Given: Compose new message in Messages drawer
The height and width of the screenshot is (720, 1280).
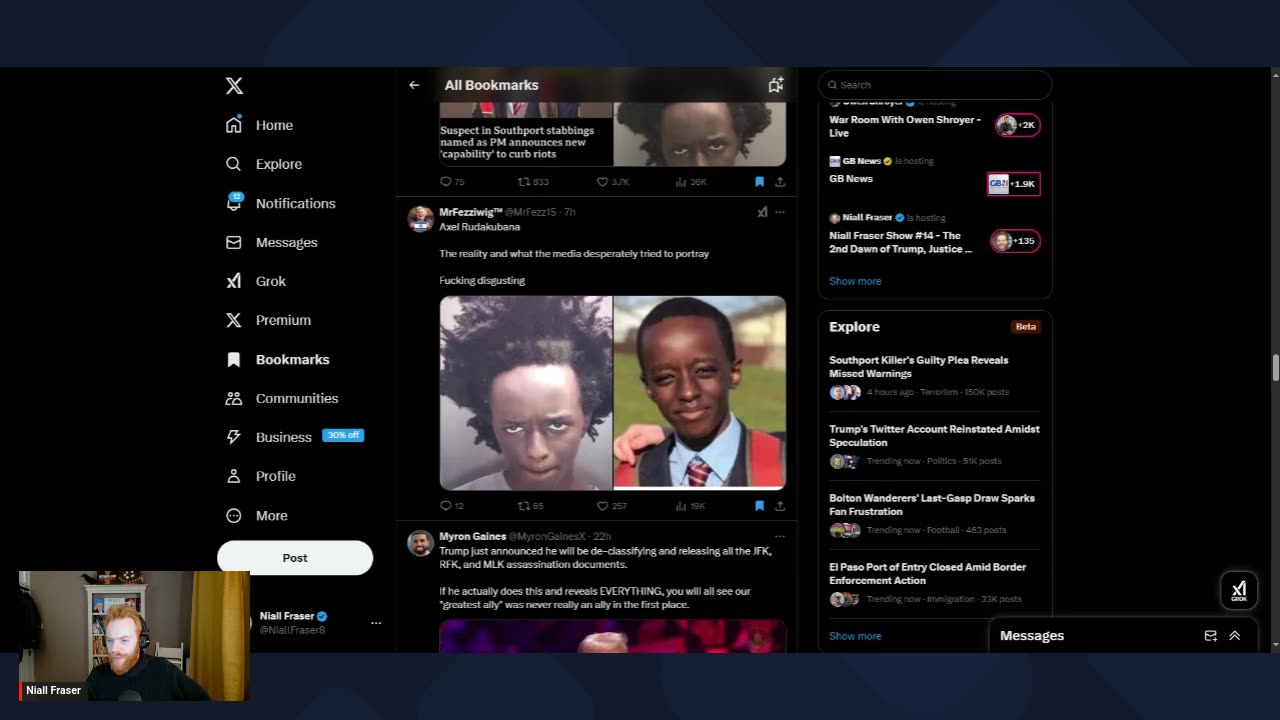Looking at the screenshot, I should click(1211, 636).
